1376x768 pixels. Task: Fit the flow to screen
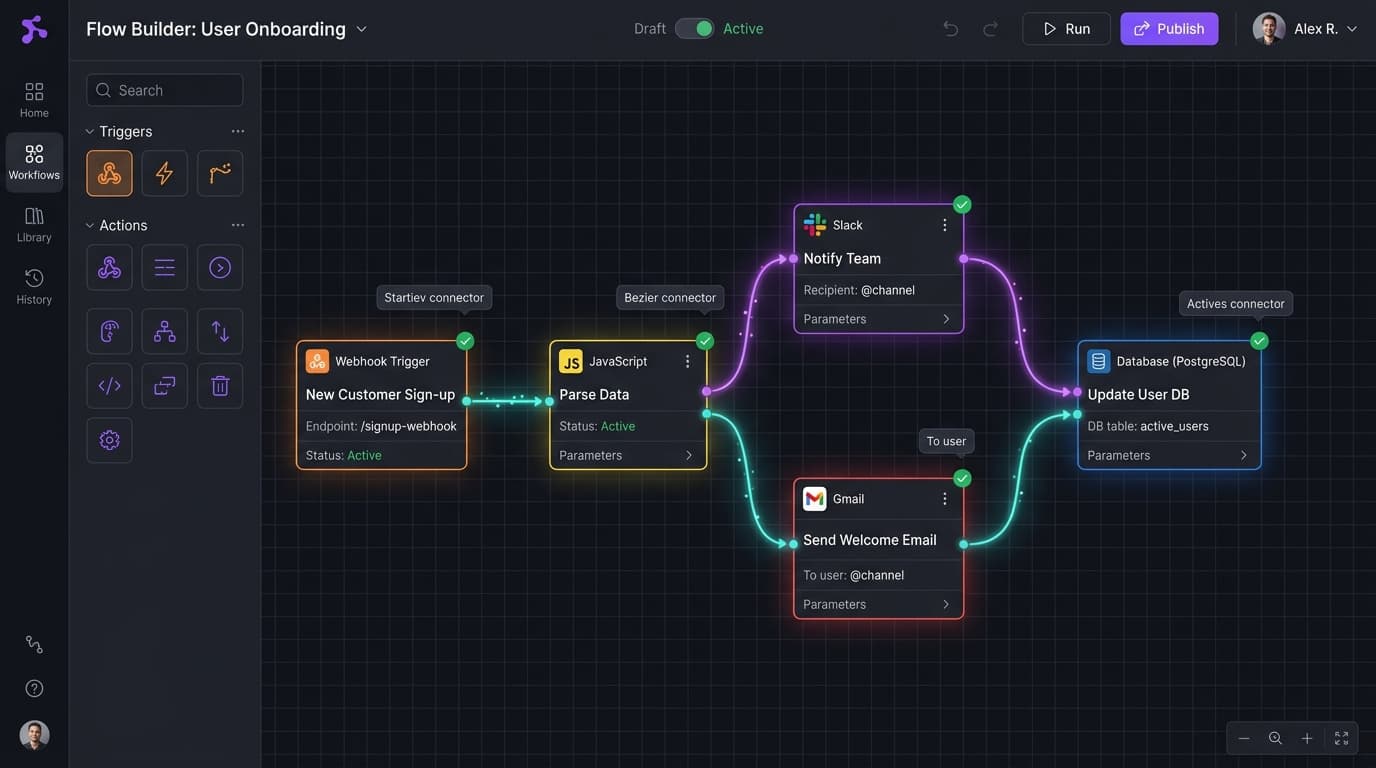point(1341,738)
